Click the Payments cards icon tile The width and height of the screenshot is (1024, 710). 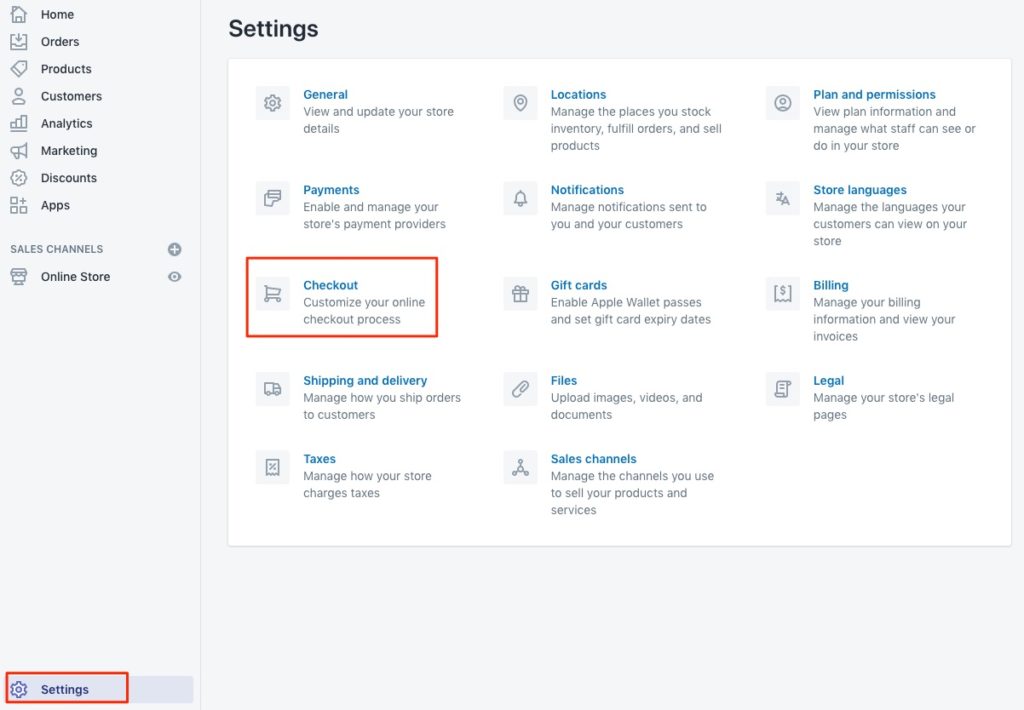(272, 199)
